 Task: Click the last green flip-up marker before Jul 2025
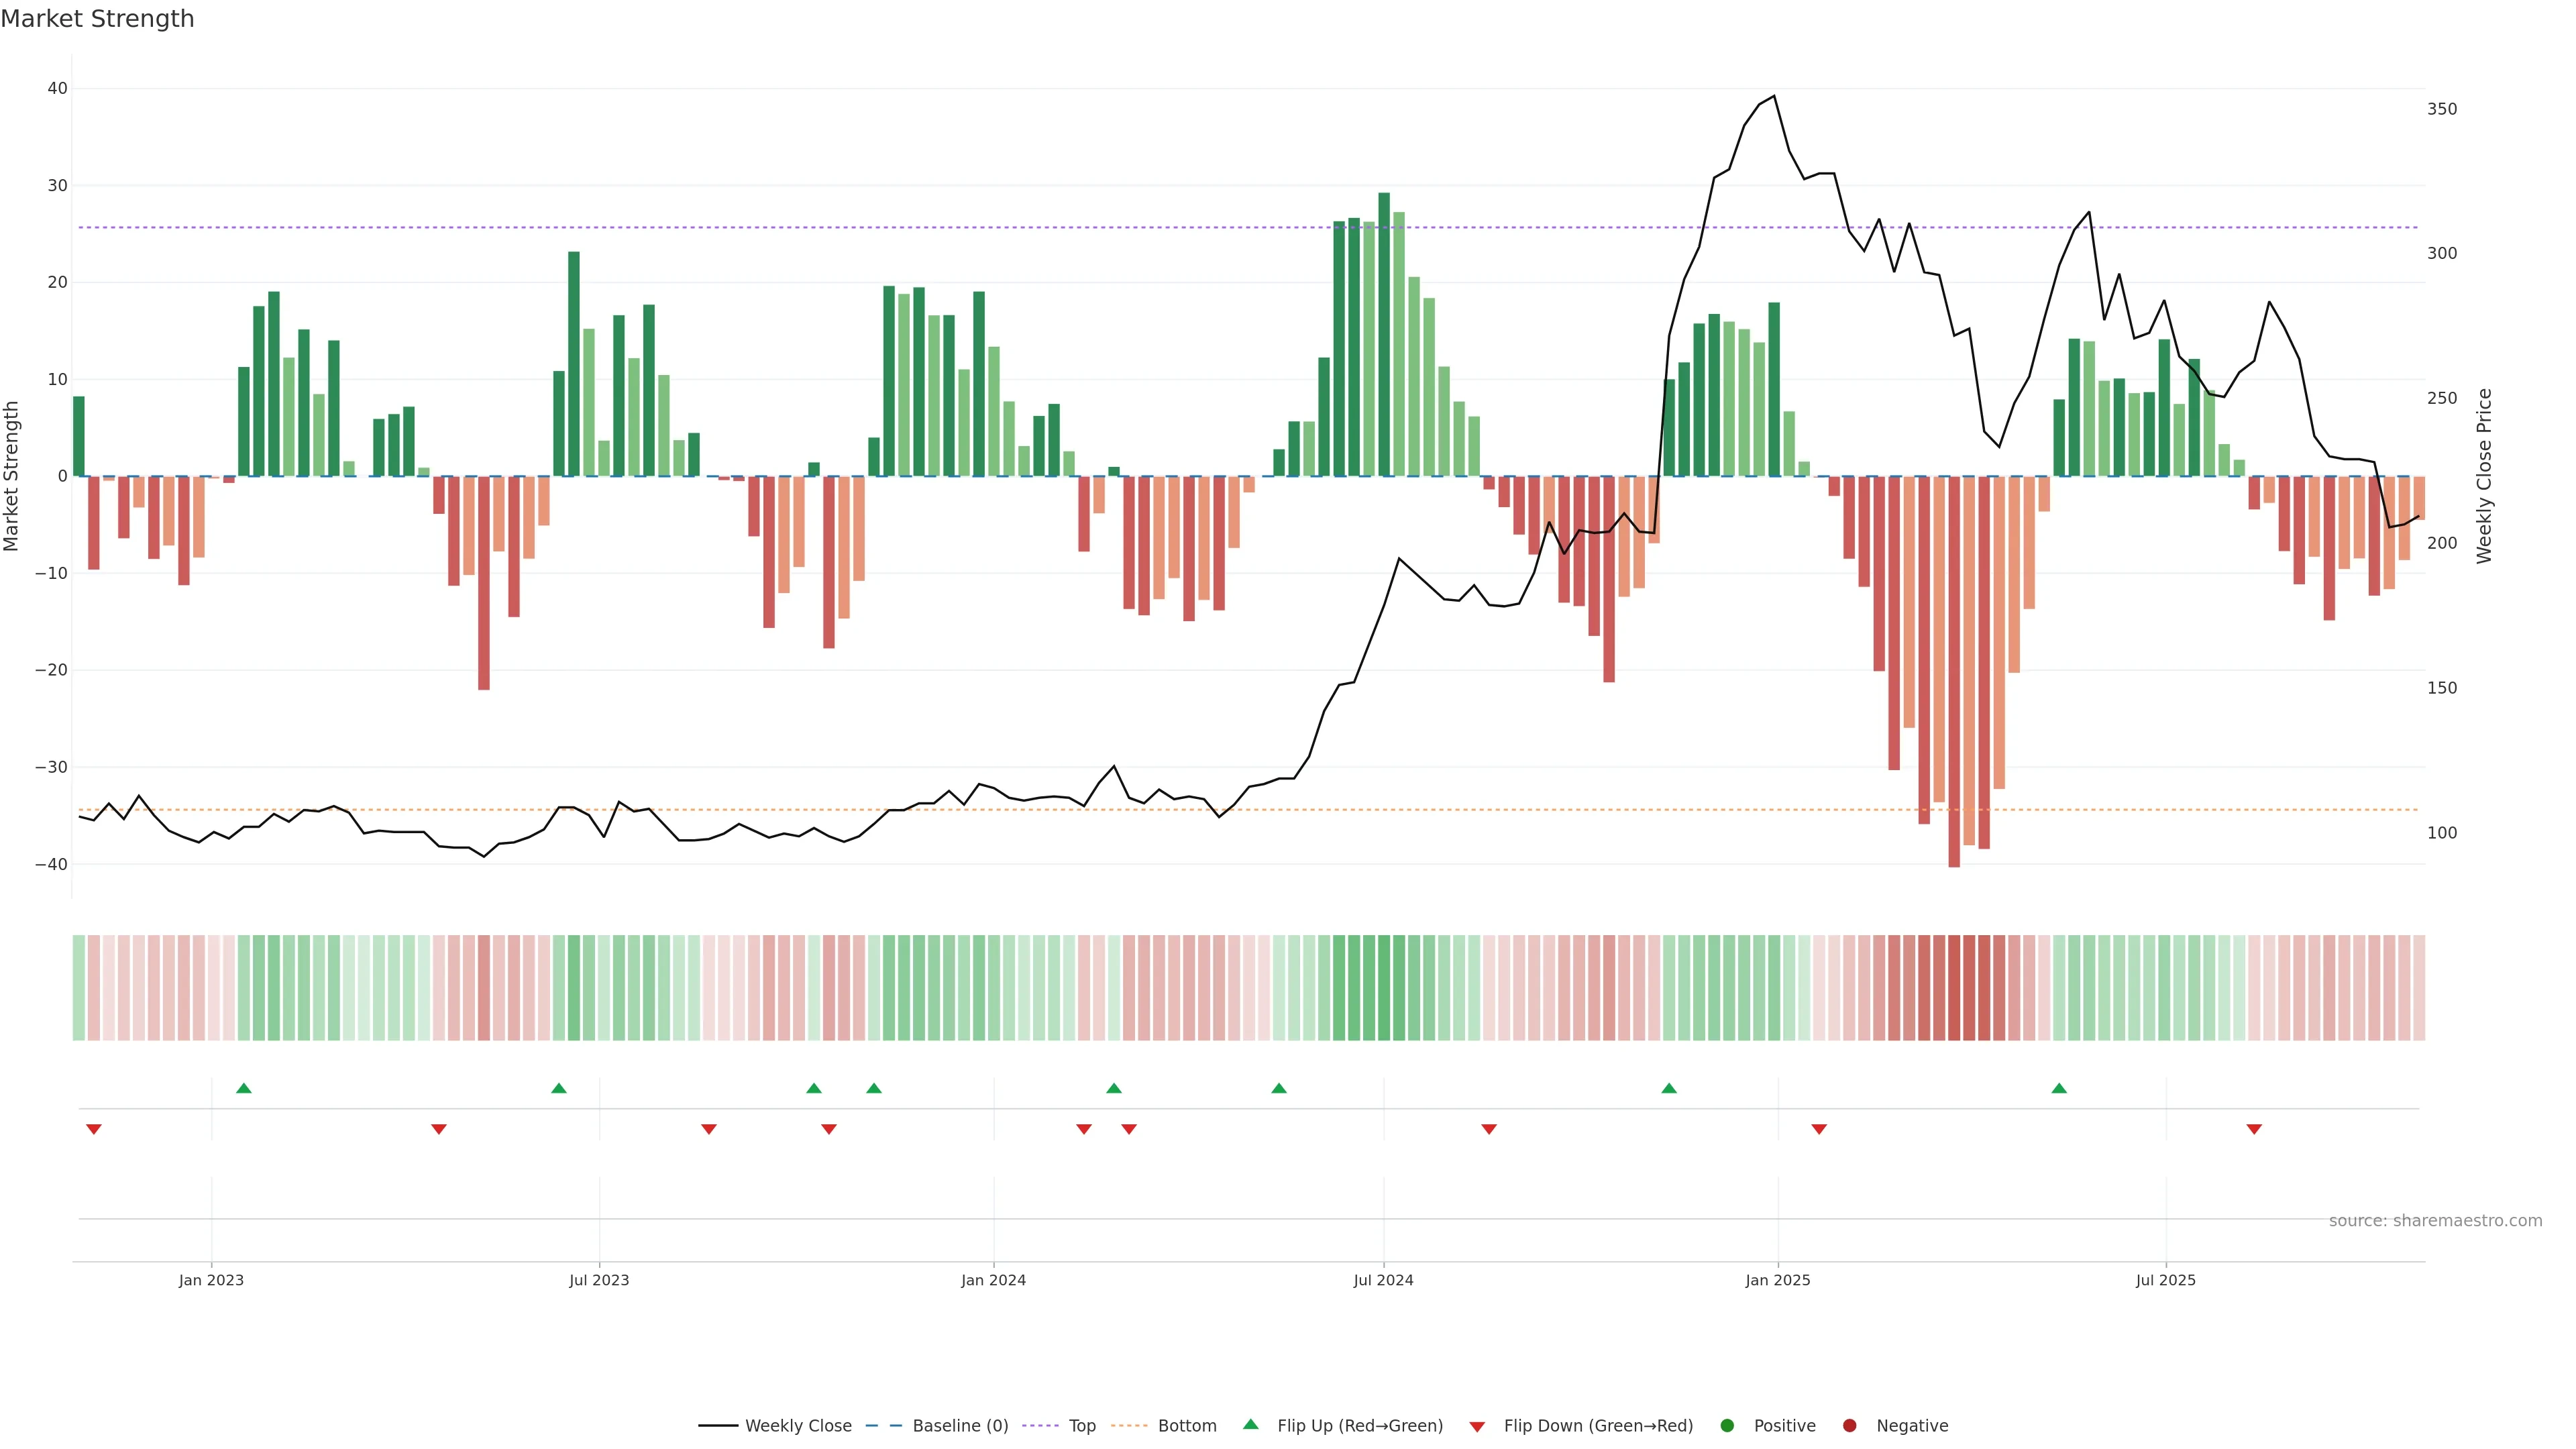coord(2059,1088)
